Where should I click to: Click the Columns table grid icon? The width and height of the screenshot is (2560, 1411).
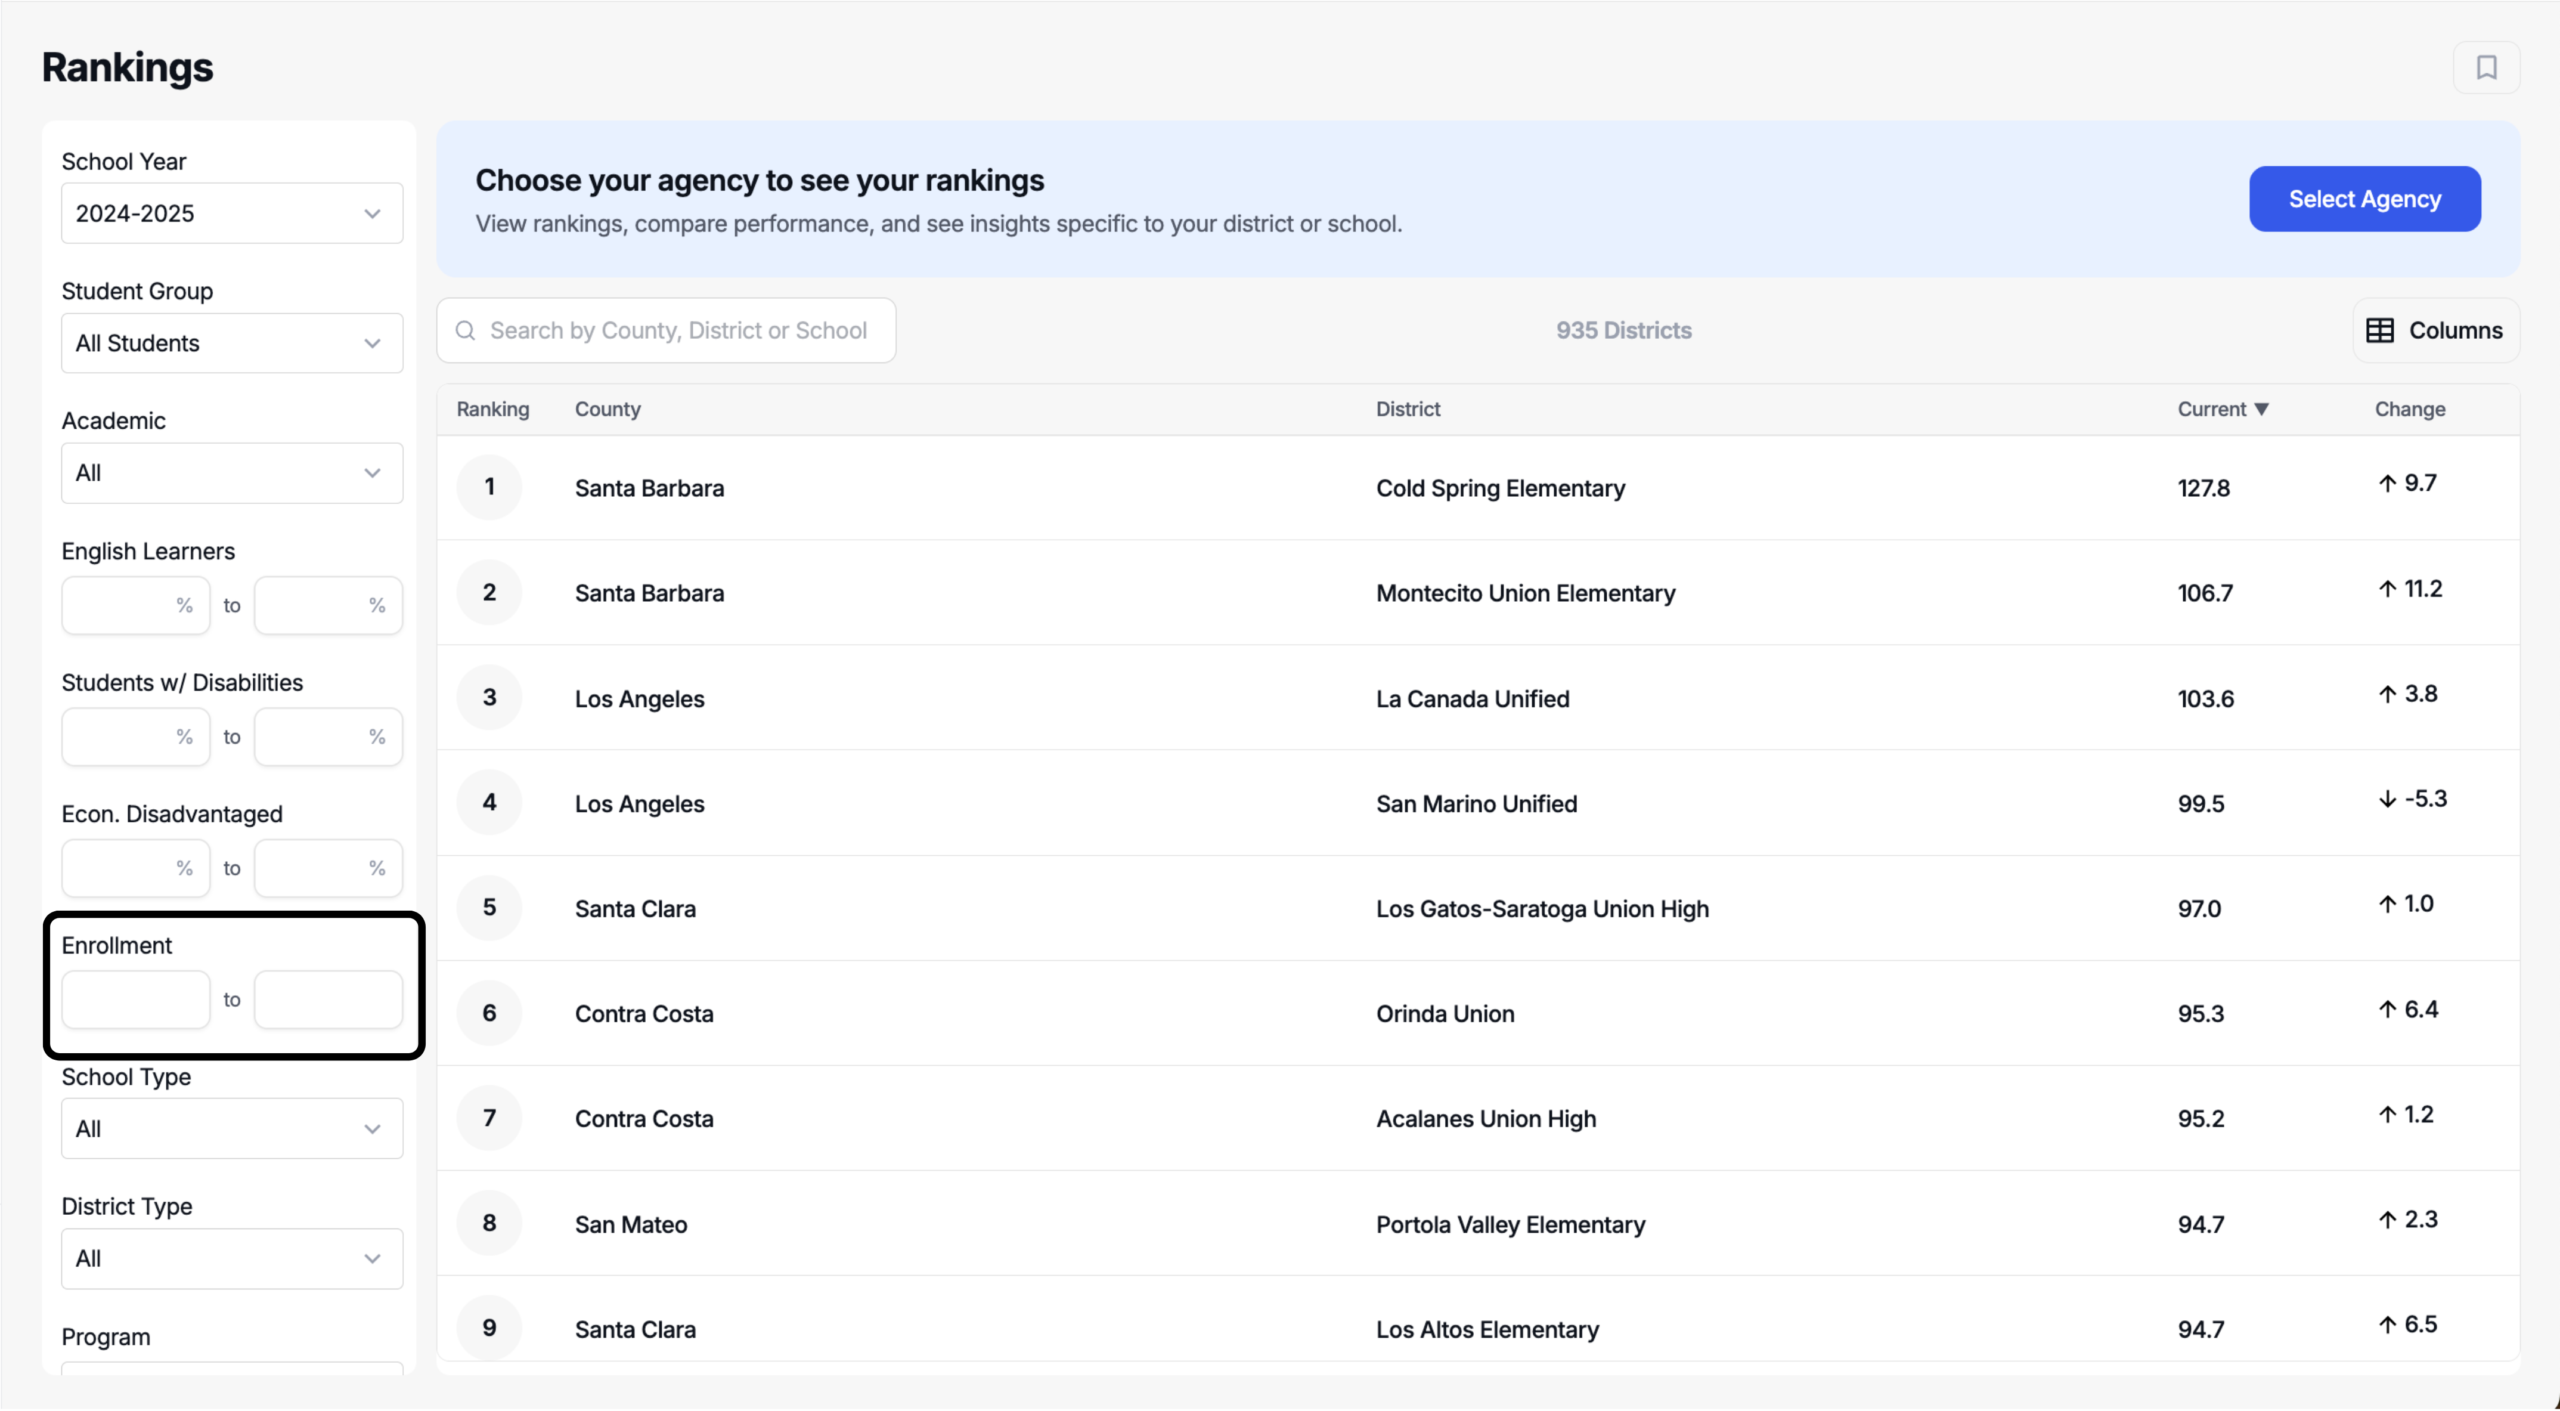click(2380, 330)
